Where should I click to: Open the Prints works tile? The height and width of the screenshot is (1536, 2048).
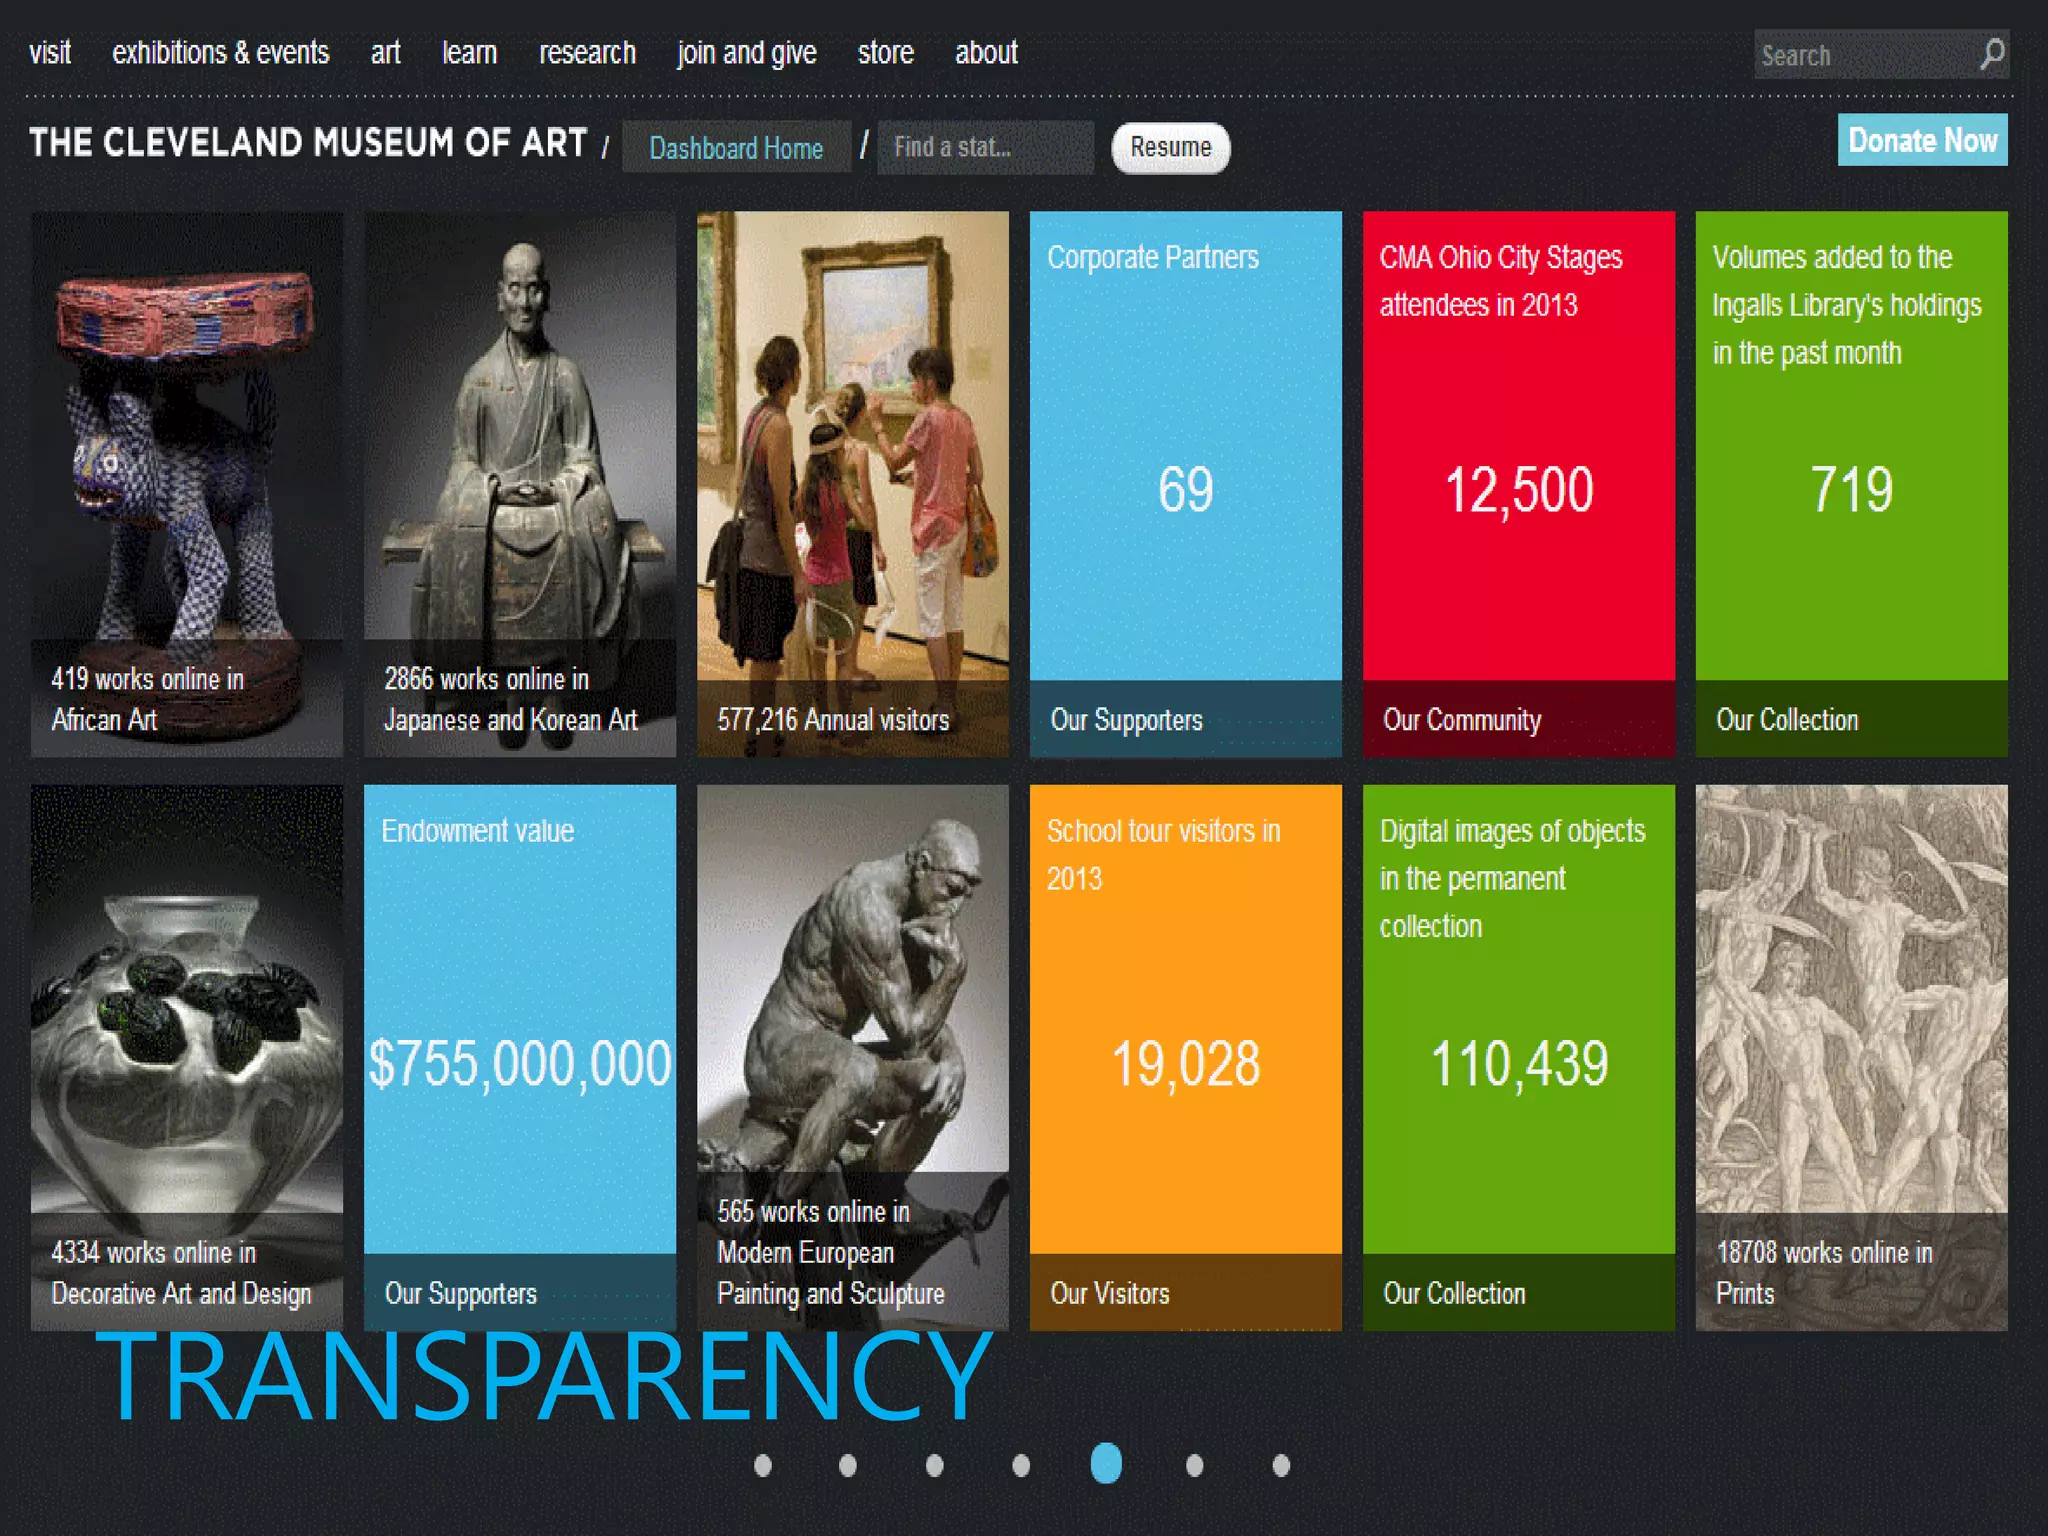[1852, 1058]
